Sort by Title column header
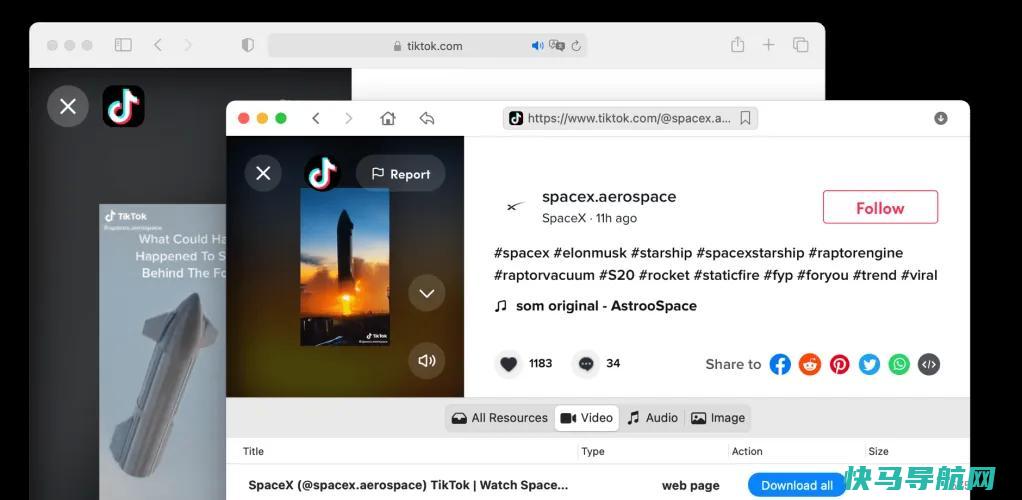1022x500 pixels. (254, 451)
